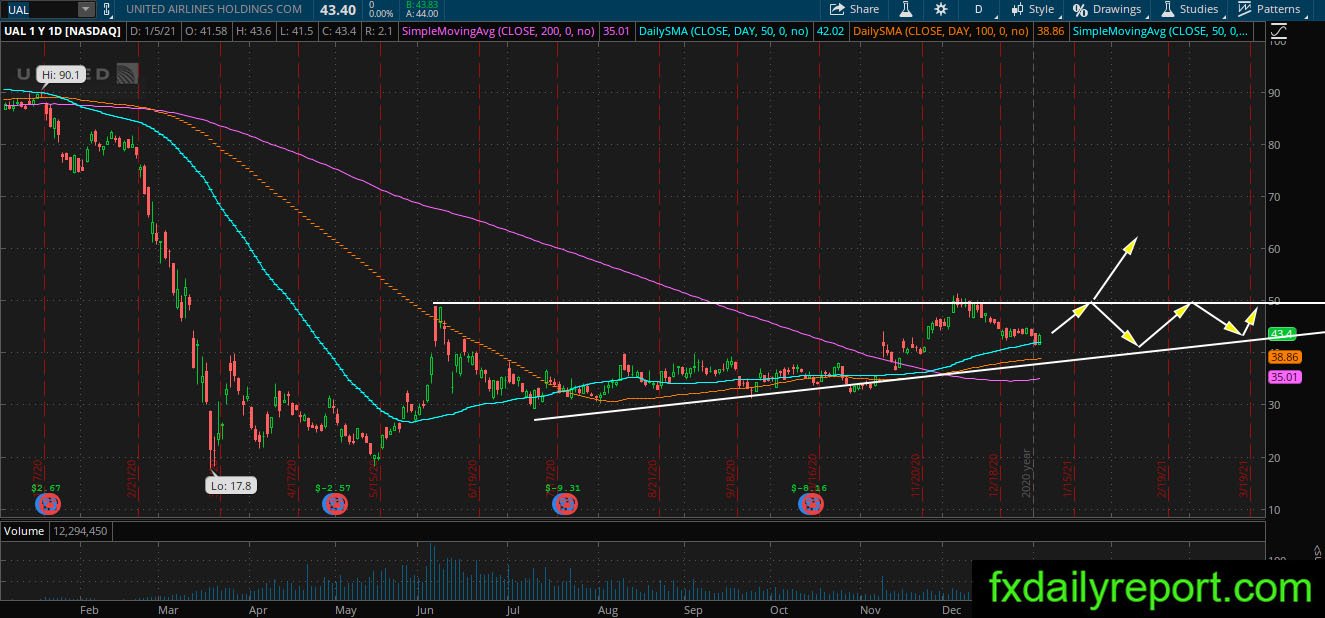1325x618 pixels.
Task: Click the $-0.16 earnings event icon
Action: tap(809, 506)
